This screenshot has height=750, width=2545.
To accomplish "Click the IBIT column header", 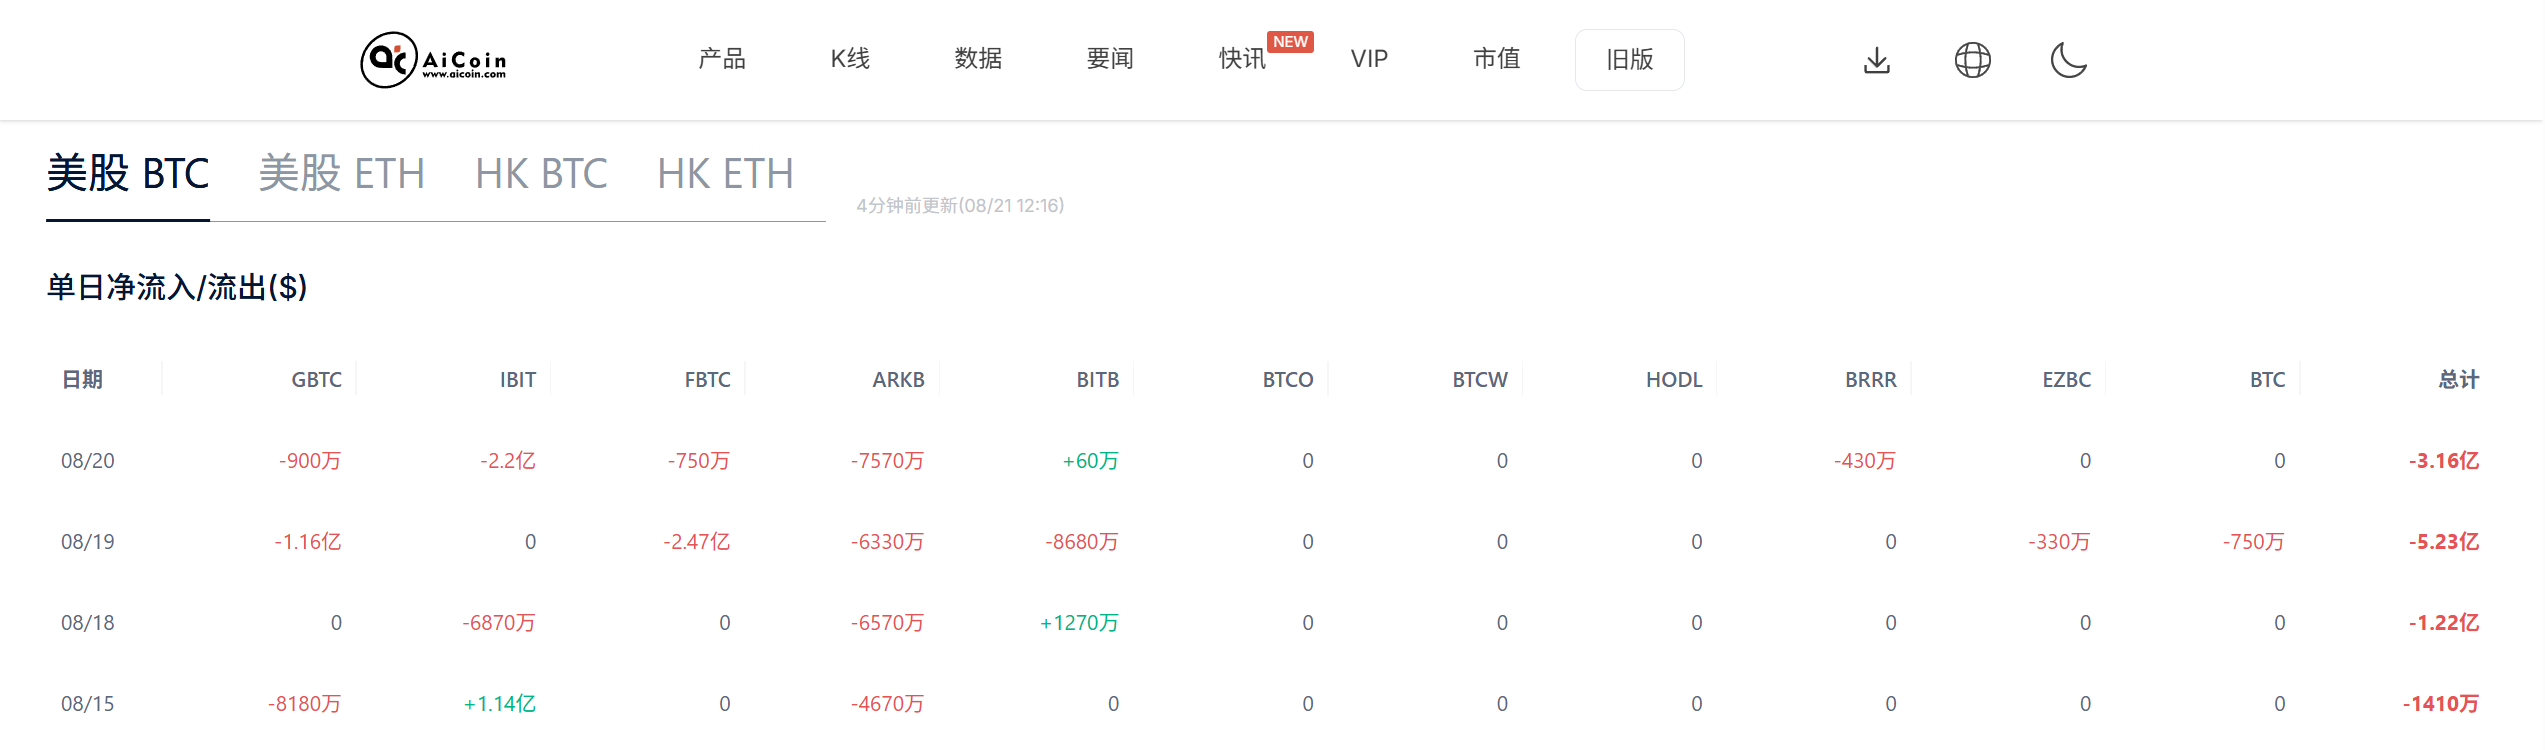I will (x=517, y=380).
